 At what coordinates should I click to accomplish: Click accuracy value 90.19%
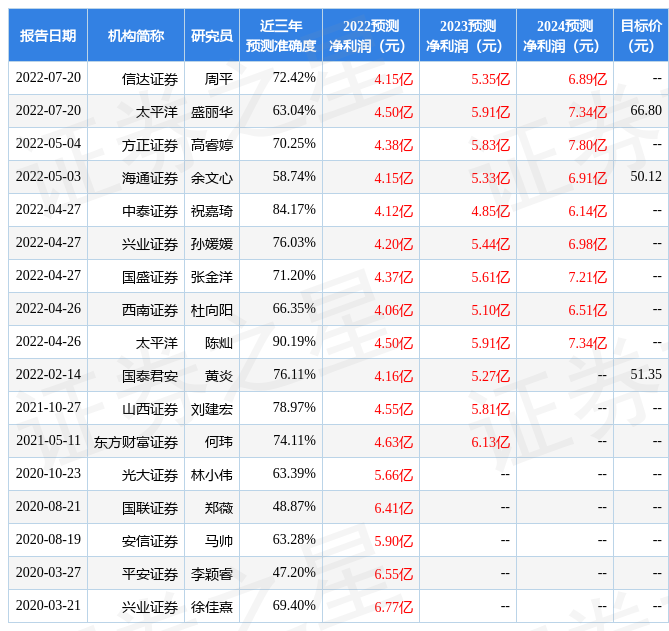click(x=294, y=342)
